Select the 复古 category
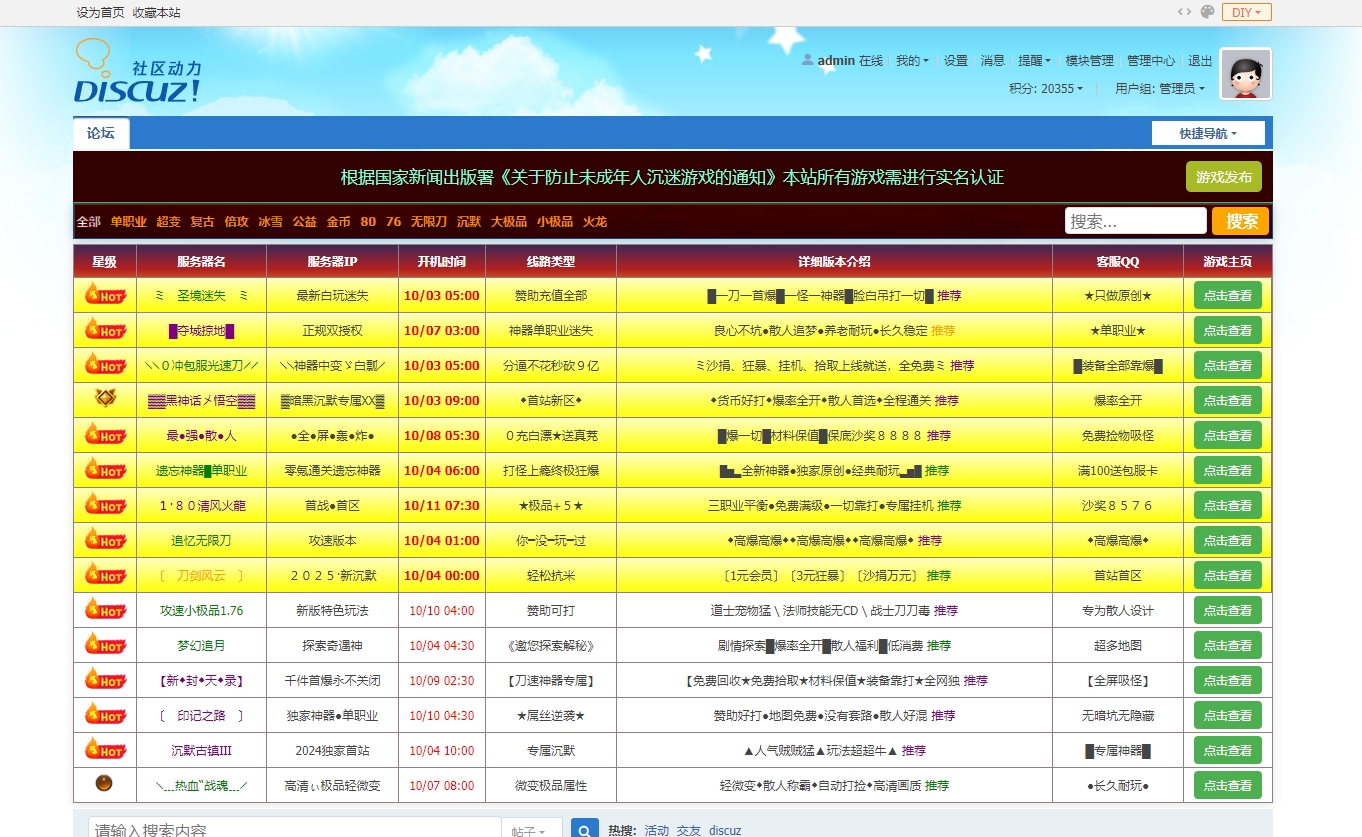The height and width of the screenshot is (837, 1362). (x=202, y=221)
